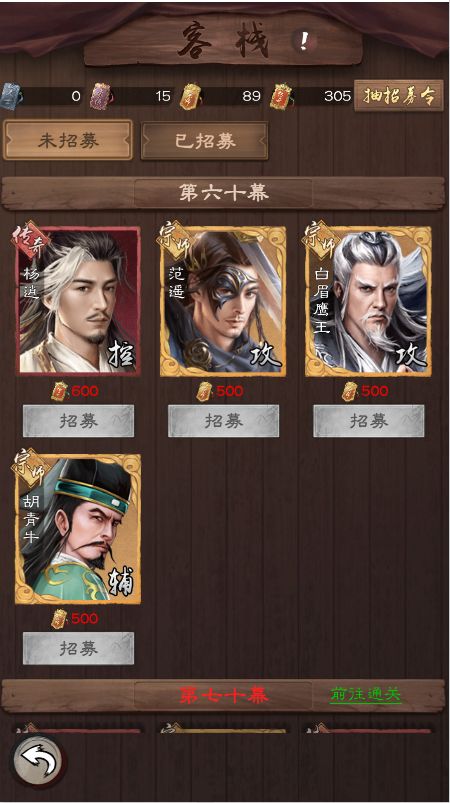Viewport: 450px width, 803px height.
Task: Click the red token icon beside 305
Action: pyautogui.click(x=281, y=96)
